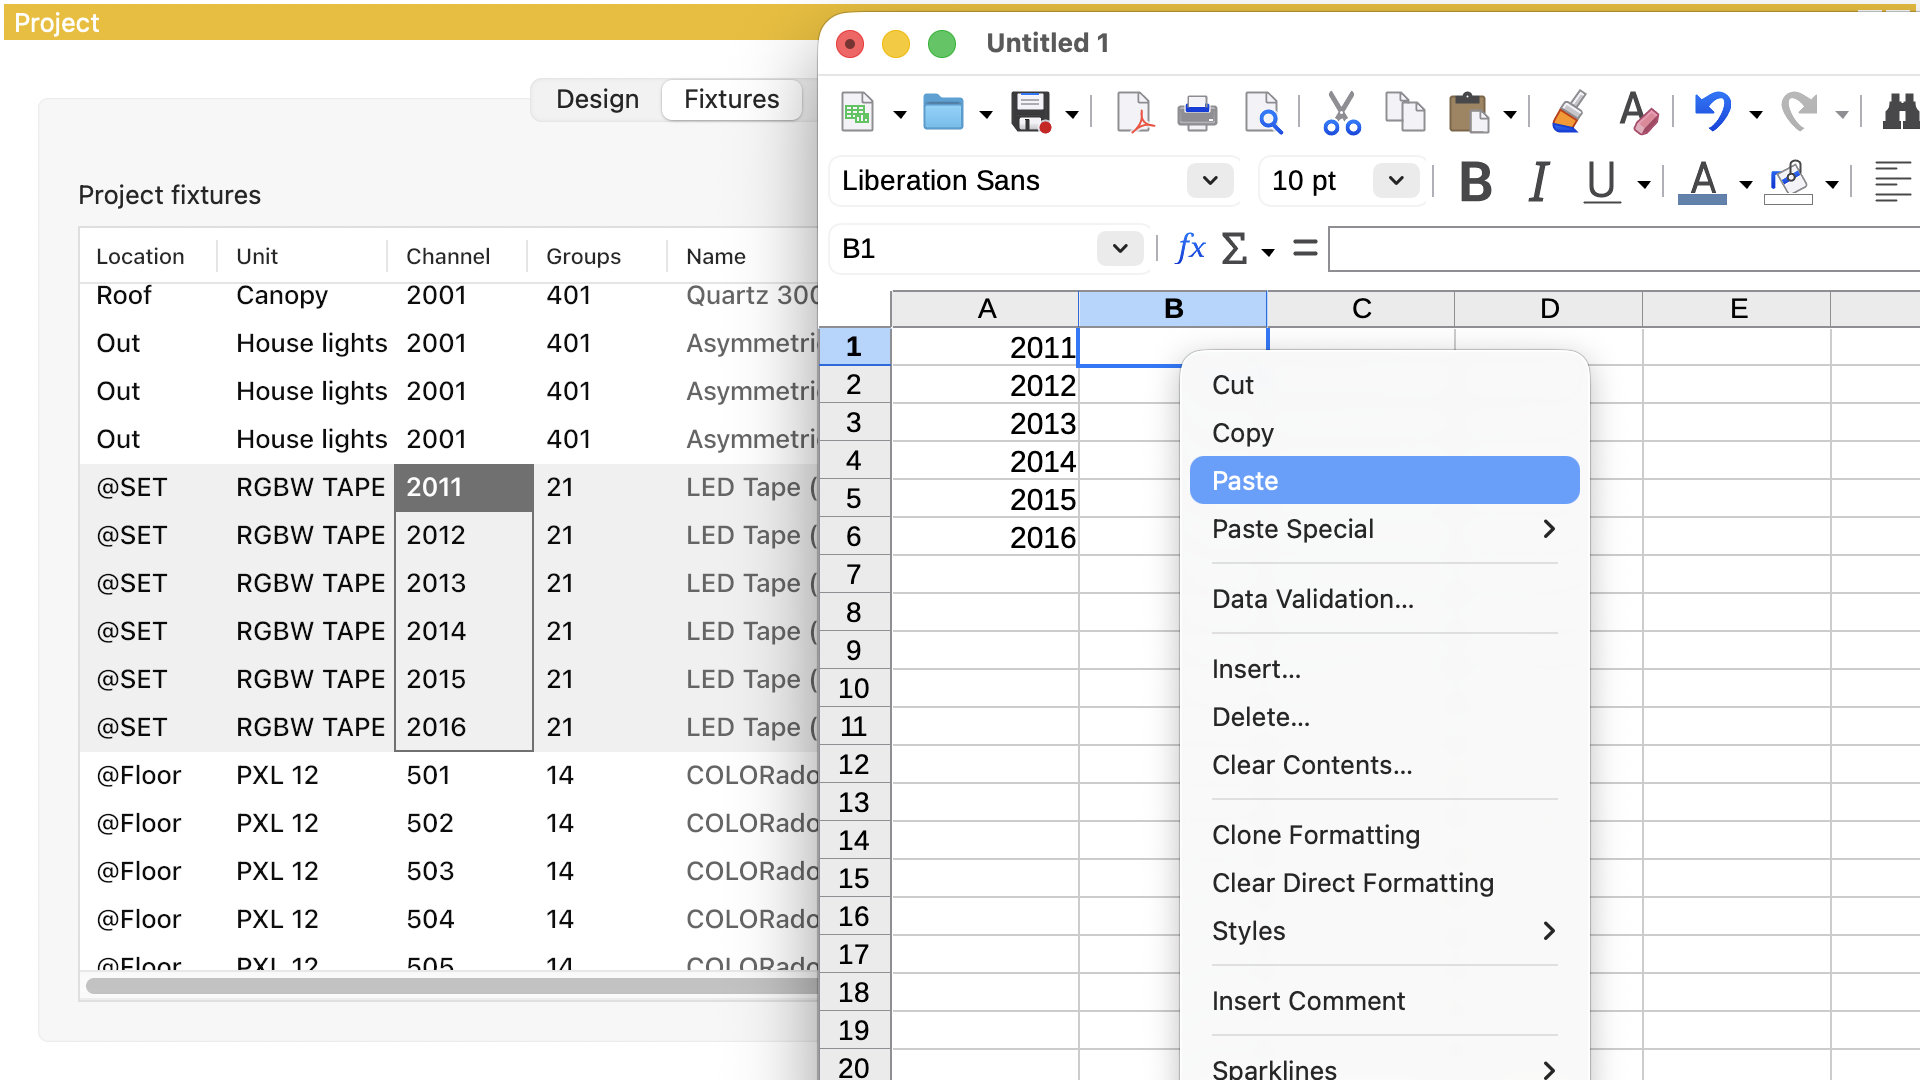Click the Export as PDF icon

coord(1134,113)
